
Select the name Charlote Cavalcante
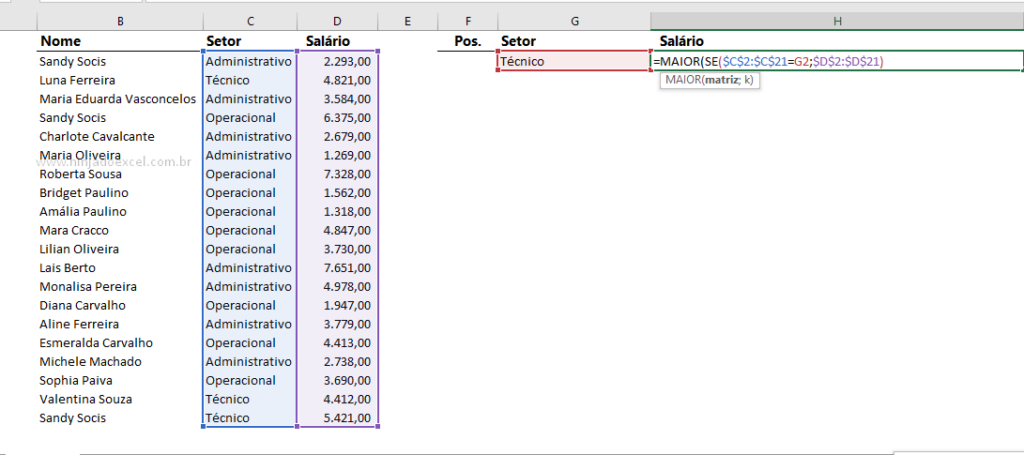tap(97, 136)
